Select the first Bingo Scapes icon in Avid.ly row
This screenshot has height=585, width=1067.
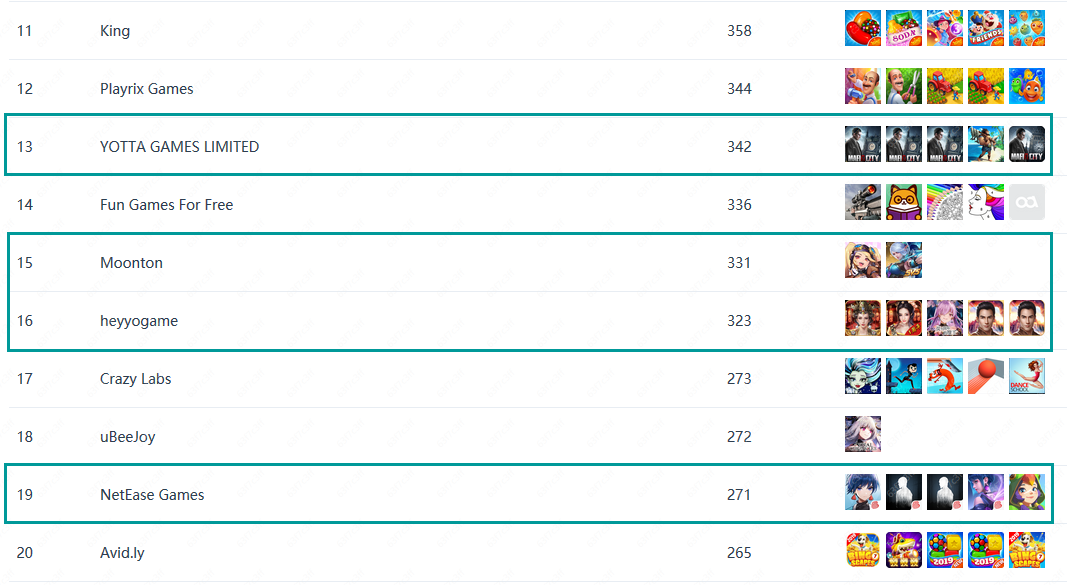[x=863, y=550]
